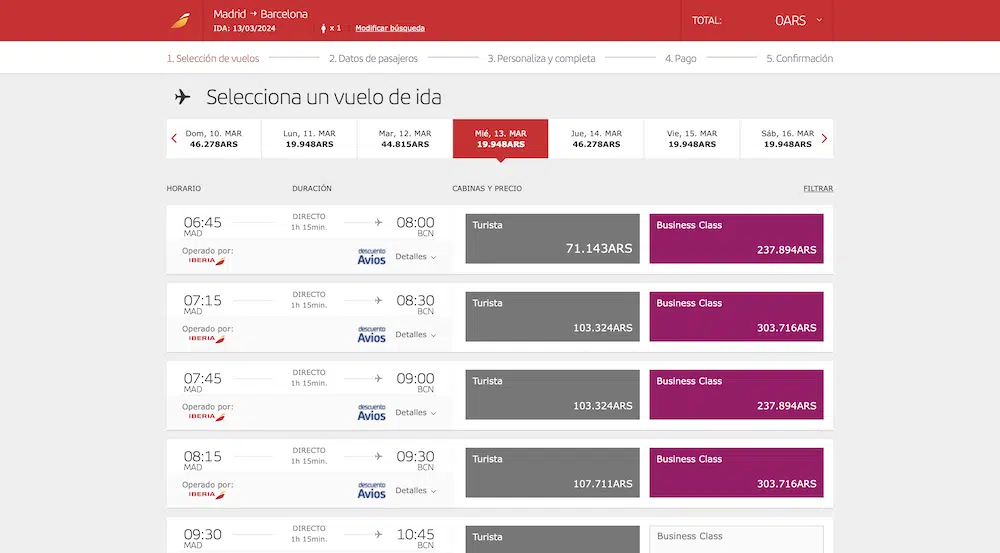Click the passenger count icon x 1
1000x553 pixels.
331,28
